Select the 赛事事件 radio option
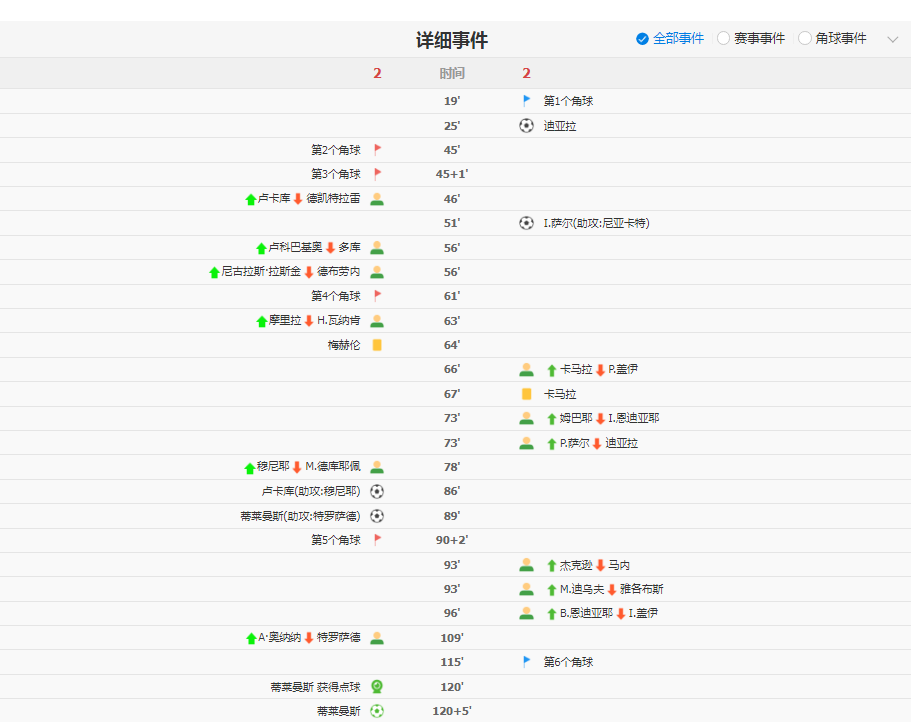 751,39
